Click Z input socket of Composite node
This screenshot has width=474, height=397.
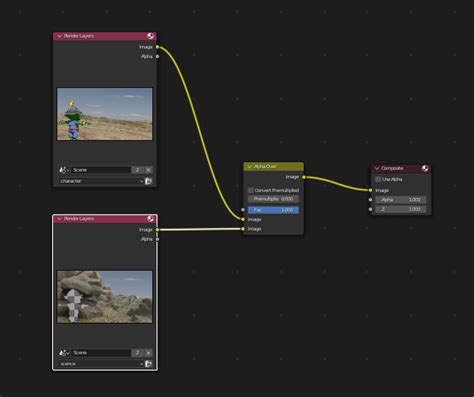click(370, 209)
